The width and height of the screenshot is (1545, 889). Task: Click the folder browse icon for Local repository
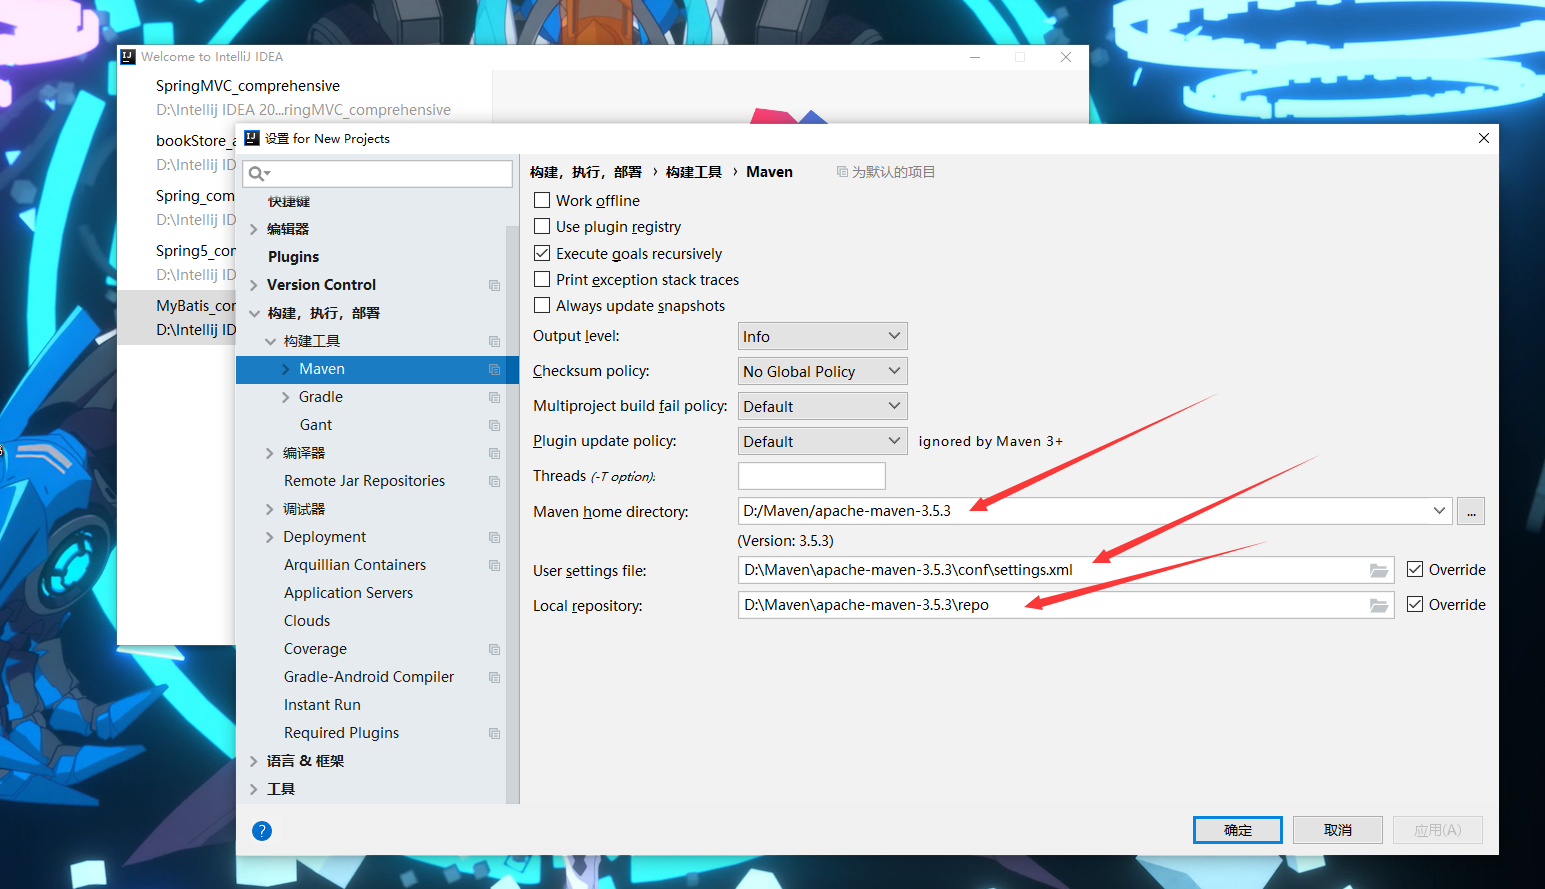click(1379, 606)
